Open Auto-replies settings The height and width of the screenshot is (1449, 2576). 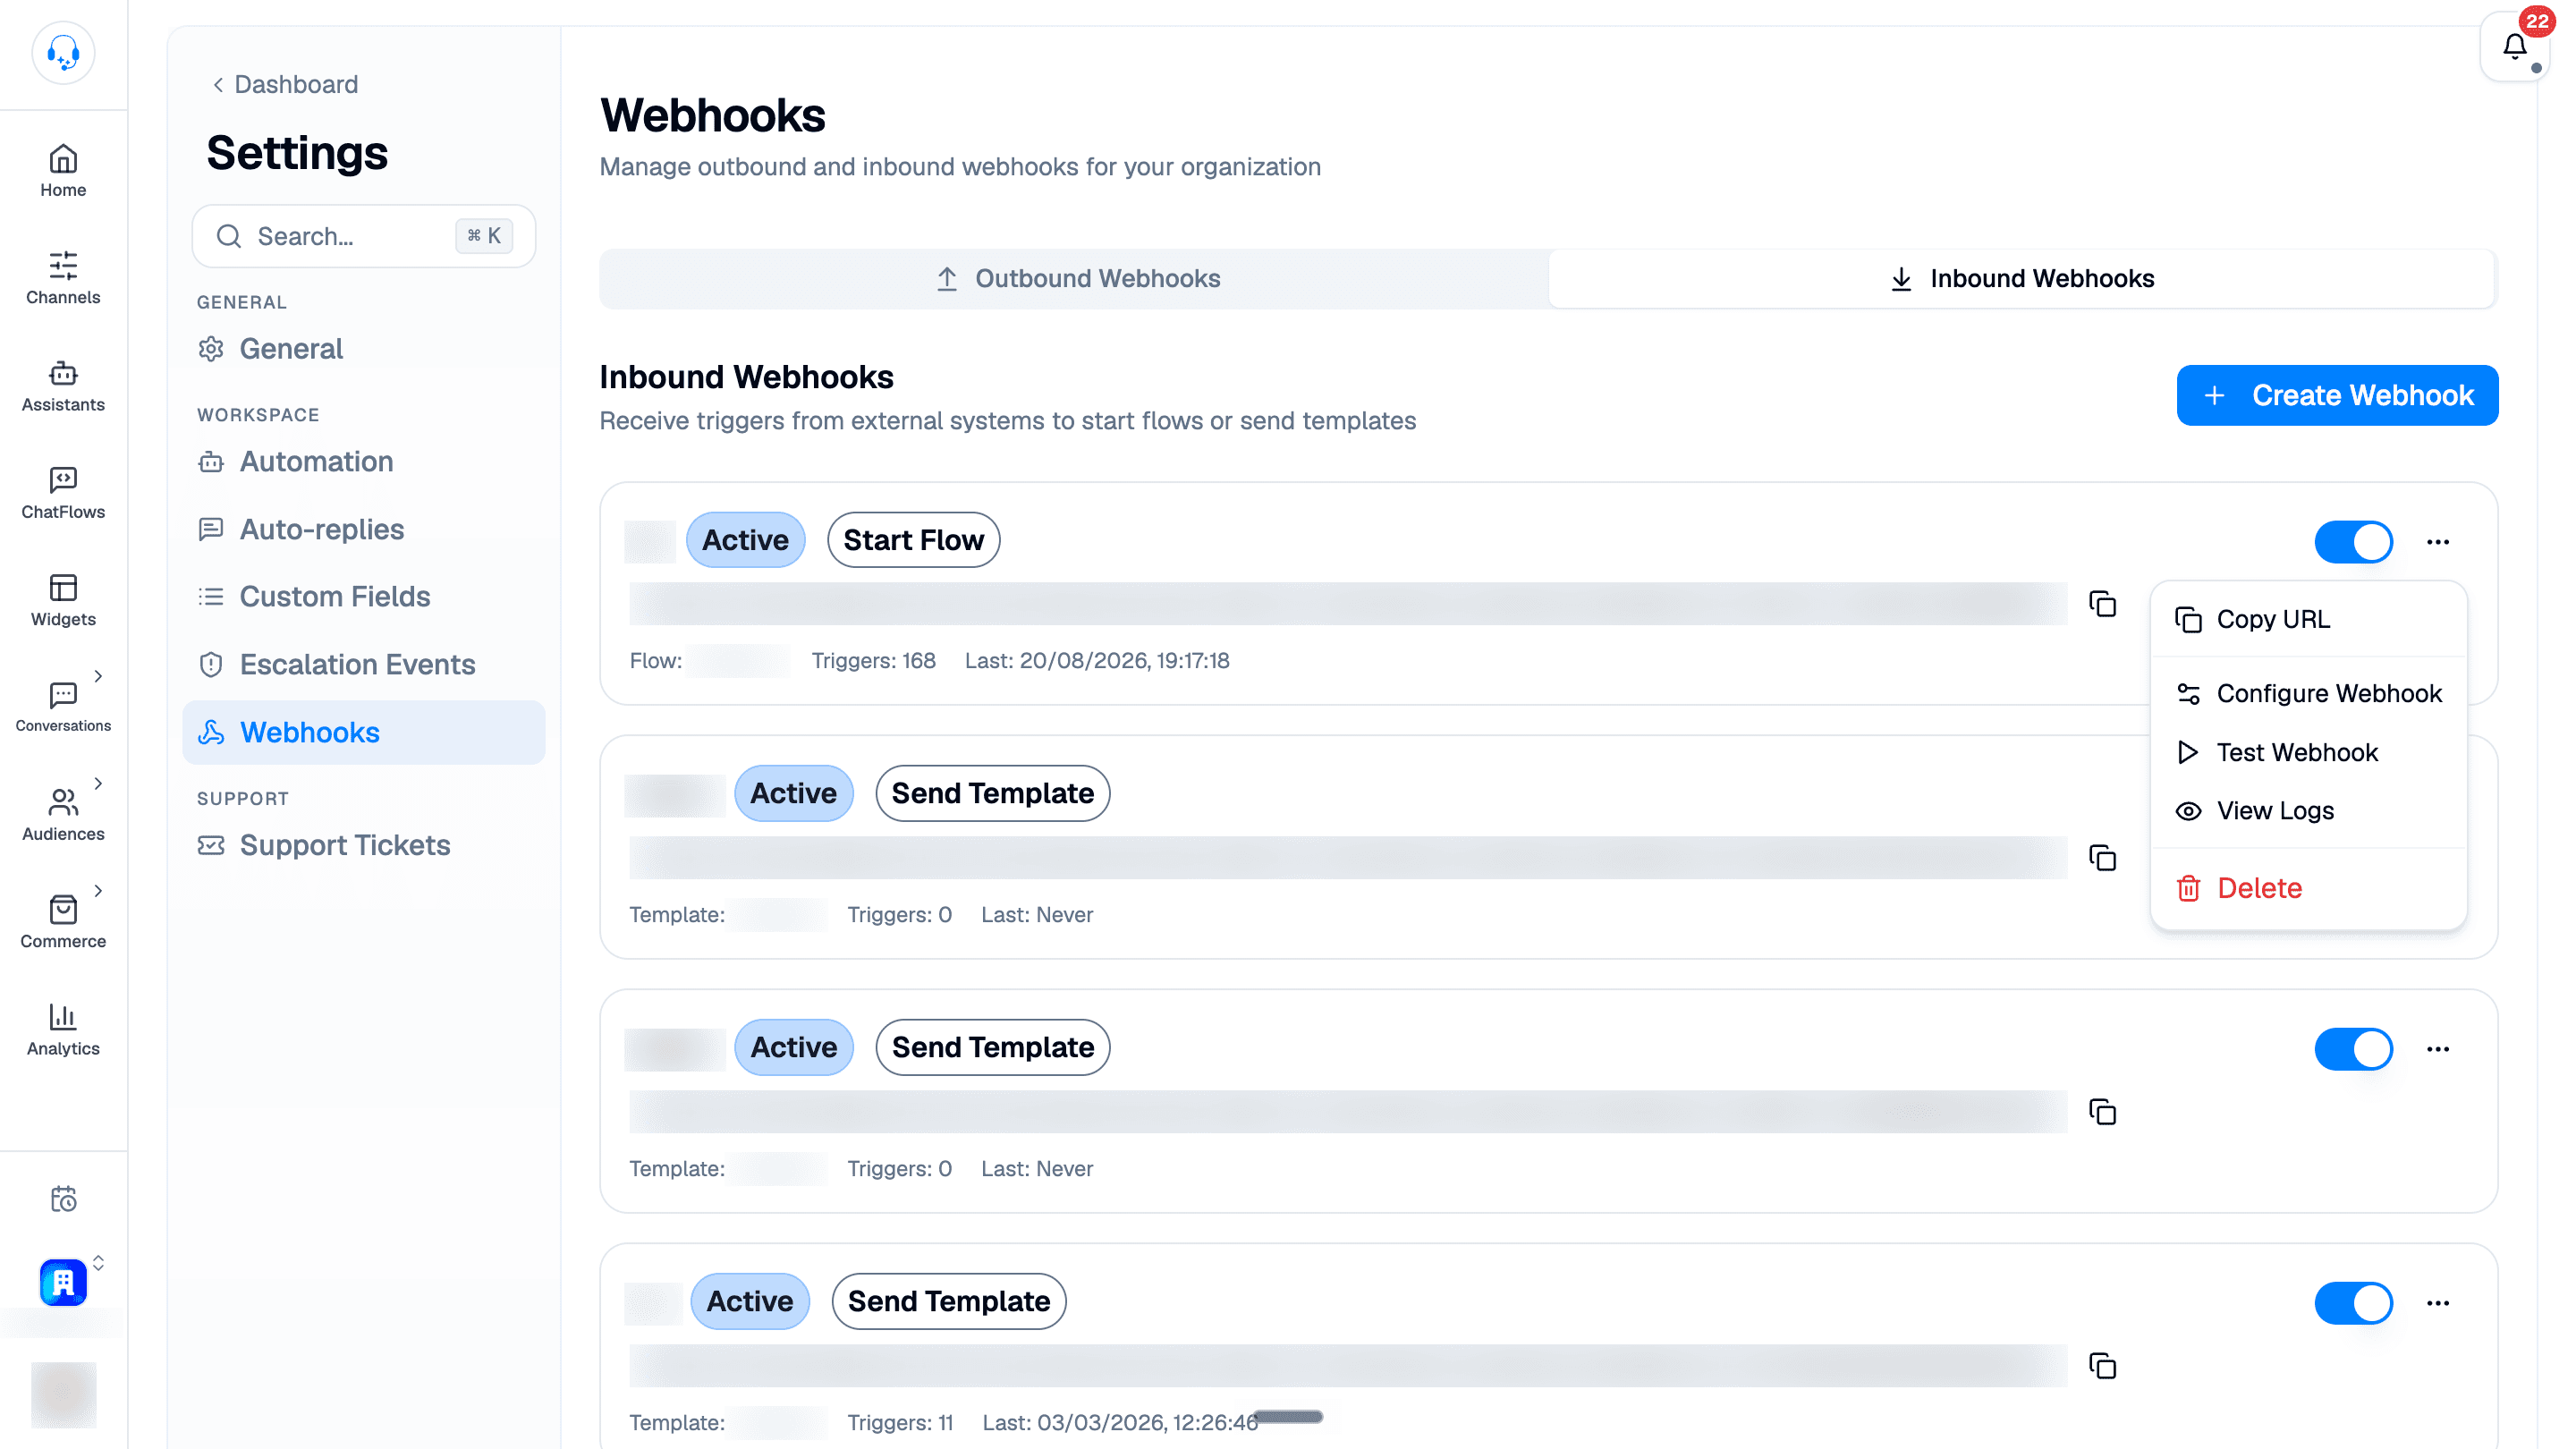[364, 529]
